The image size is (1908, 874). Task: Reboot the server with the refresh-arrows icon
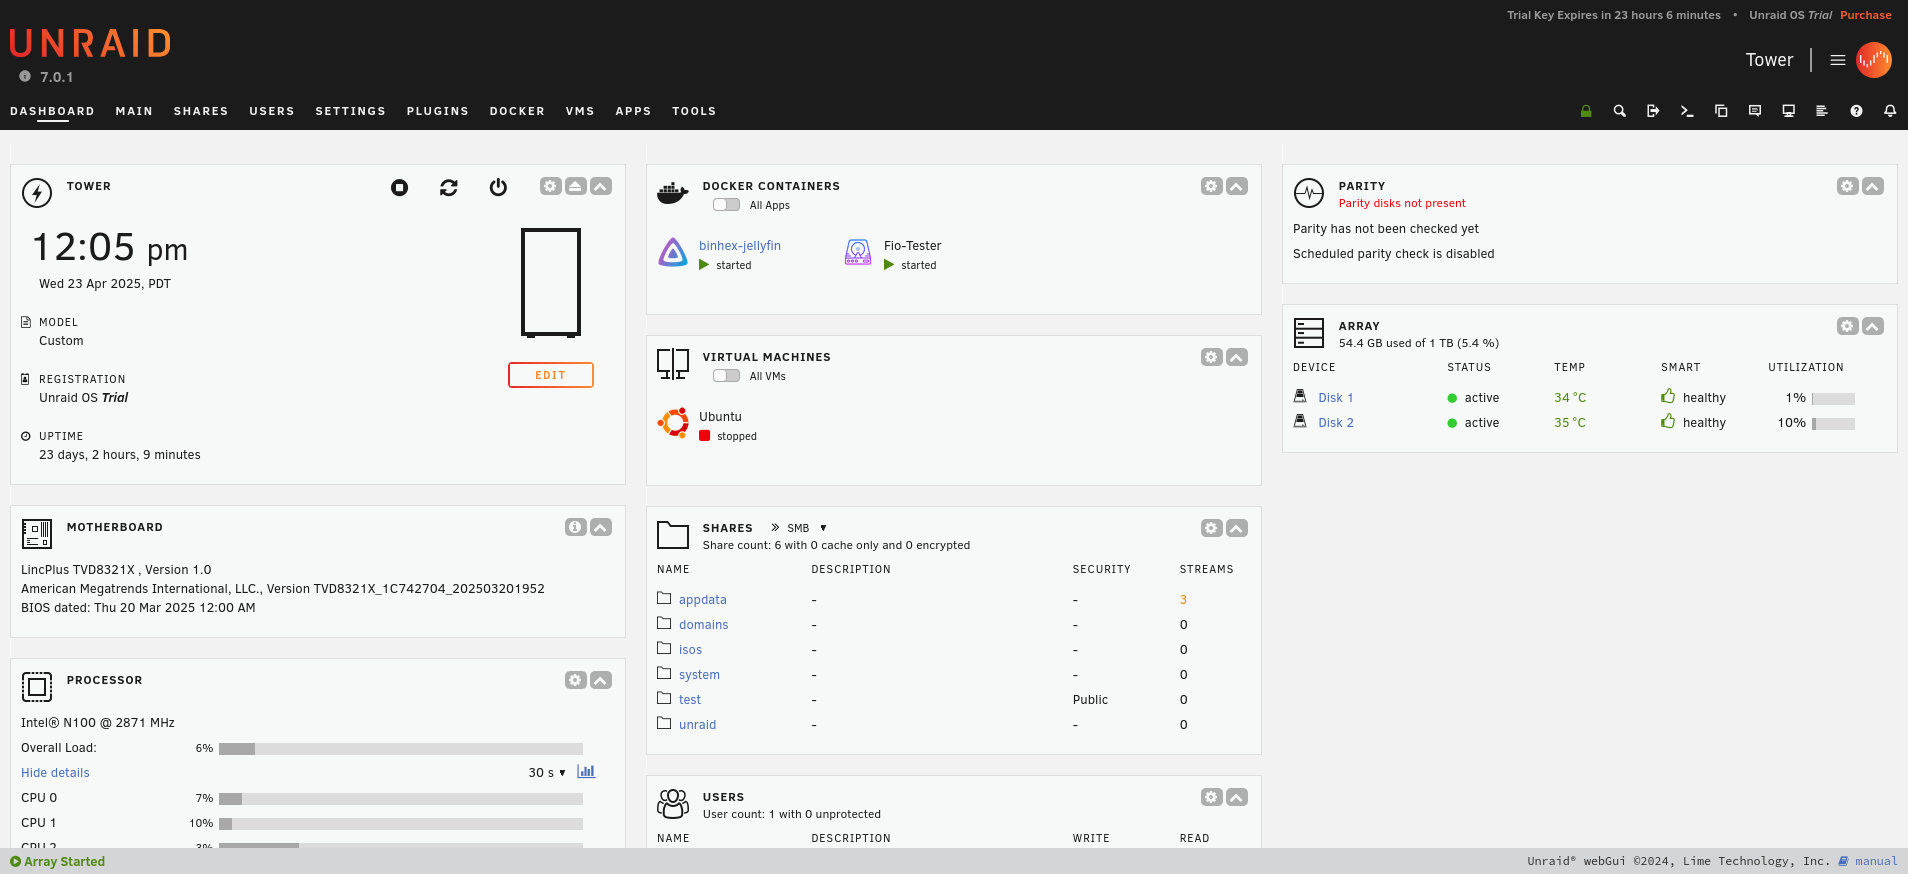449,187
